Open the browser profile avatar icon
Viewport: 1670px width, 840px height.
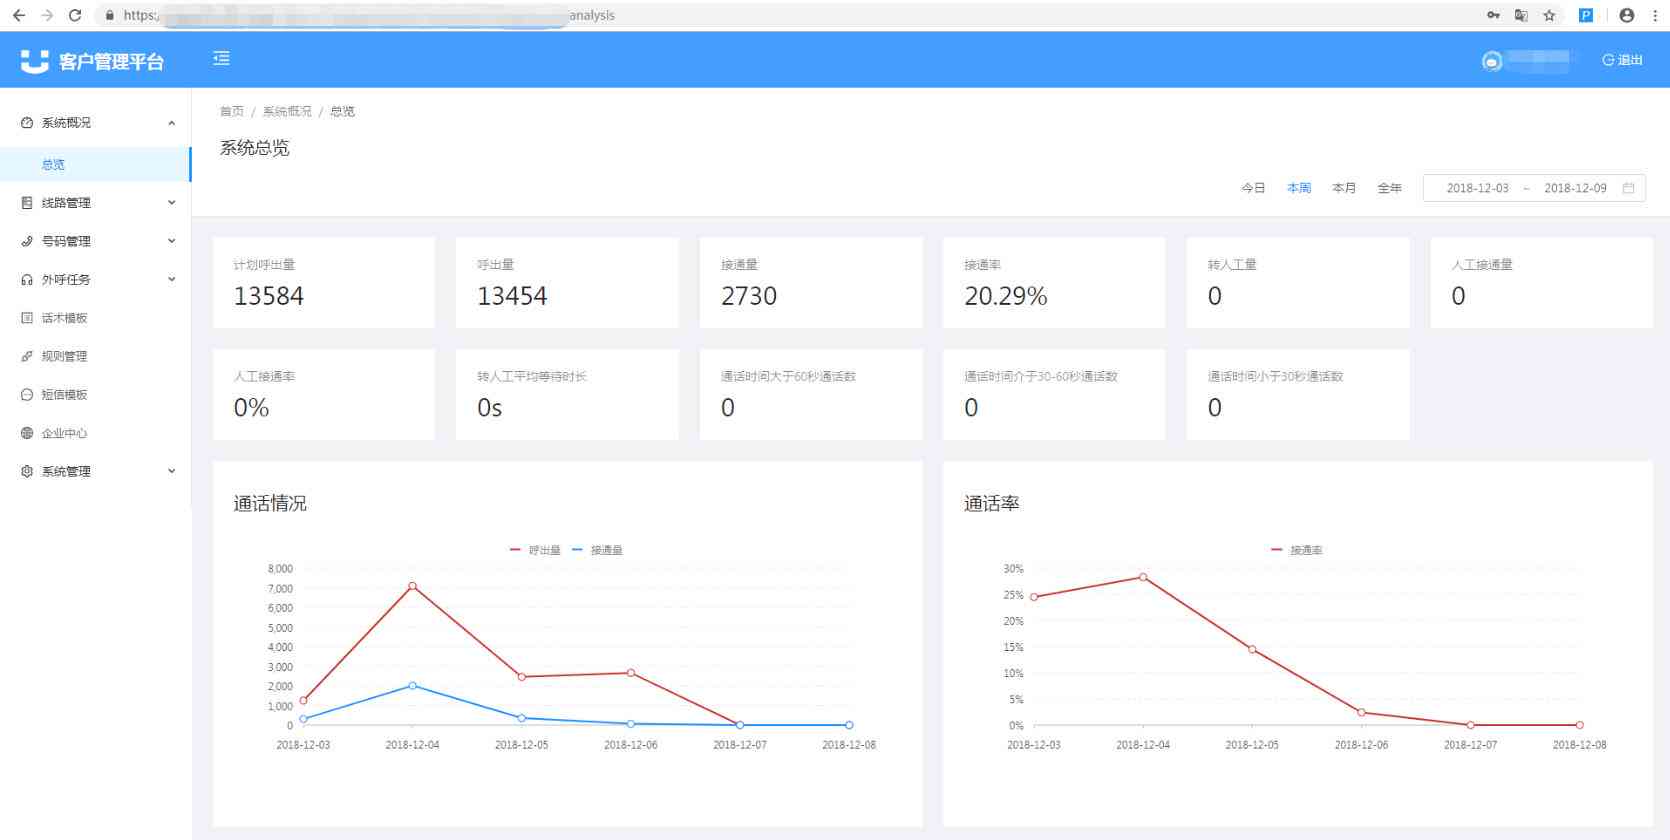click(x=1626, y=15)
